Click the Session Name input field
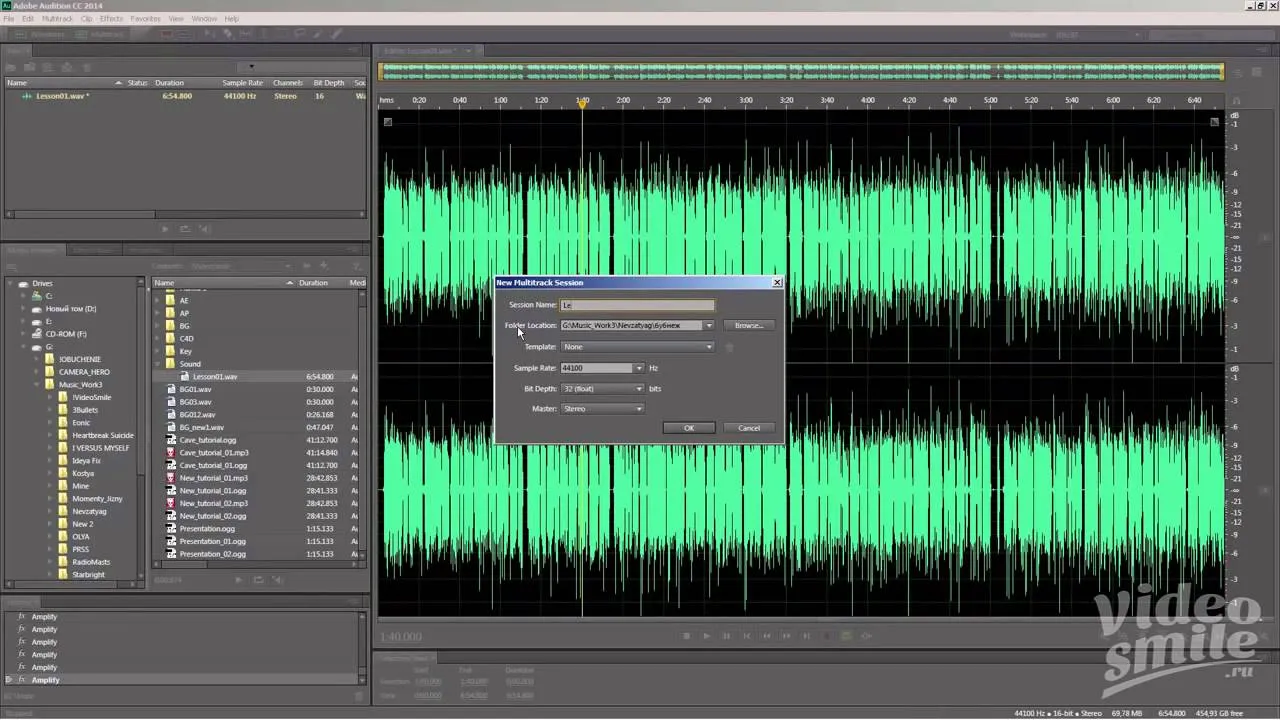 637,305
